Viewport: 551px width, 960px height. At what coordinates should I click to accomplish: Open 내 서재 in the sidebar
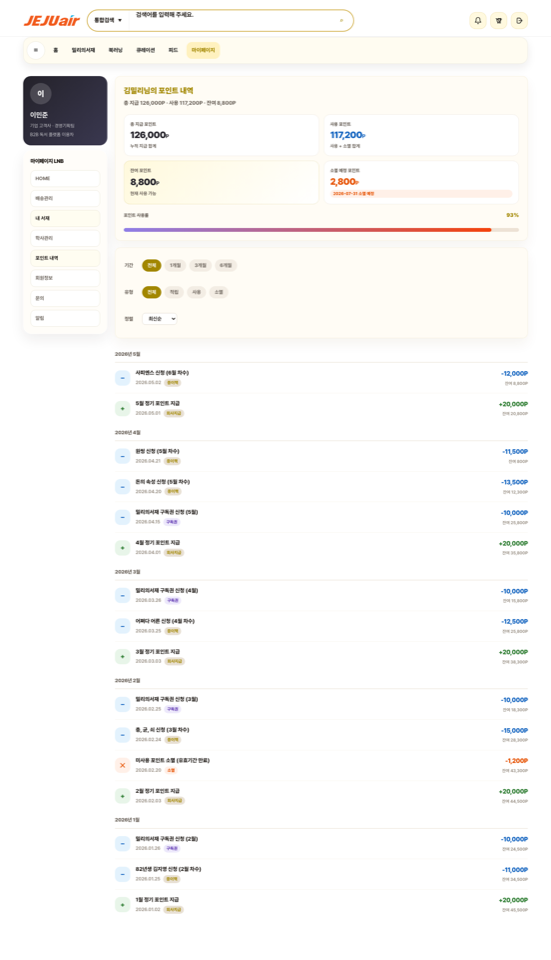pyautogui.click(x=65, y=218)
